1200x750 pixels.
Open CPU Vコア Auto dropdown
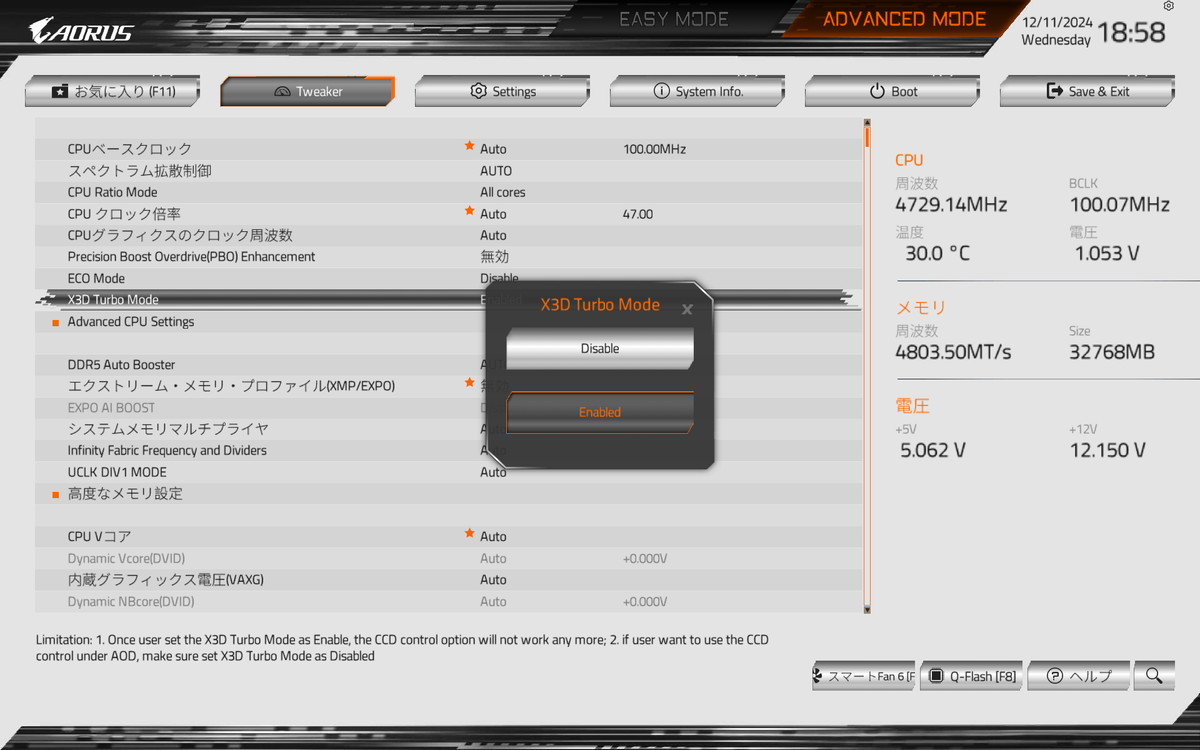point(493,537)
